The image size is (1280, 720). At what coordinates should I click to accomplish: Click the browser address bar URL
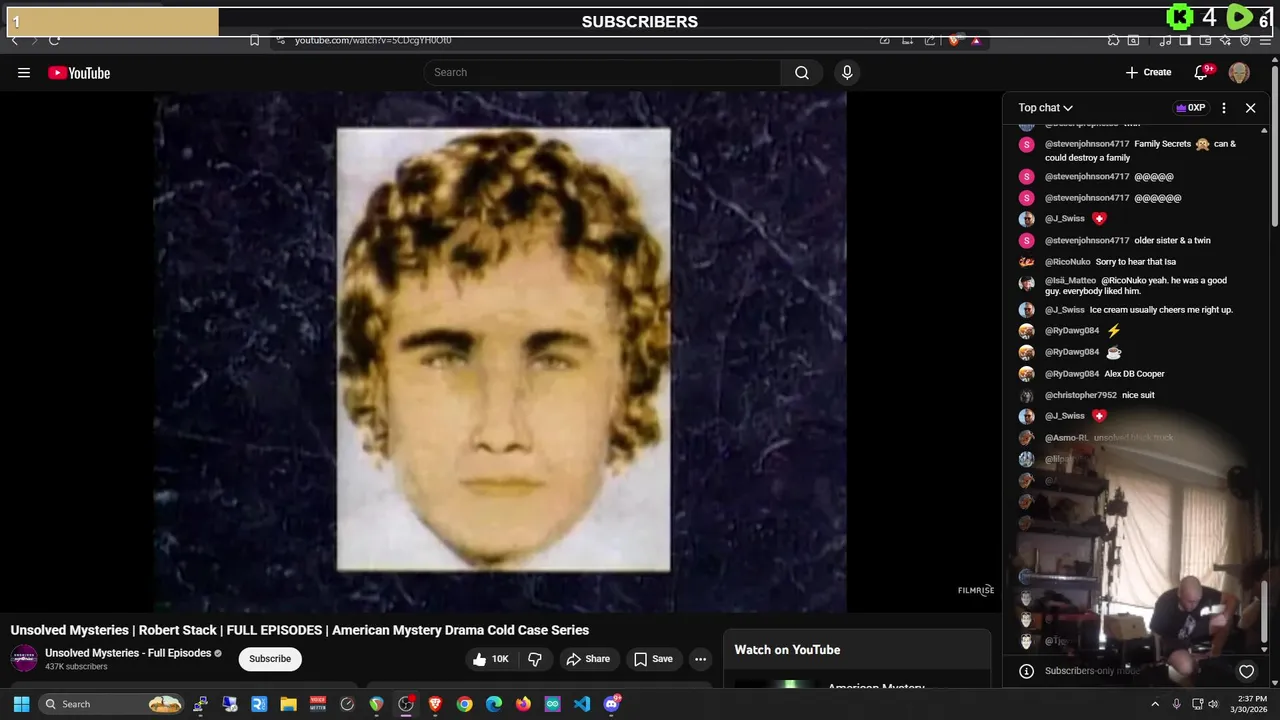(373, 40)
